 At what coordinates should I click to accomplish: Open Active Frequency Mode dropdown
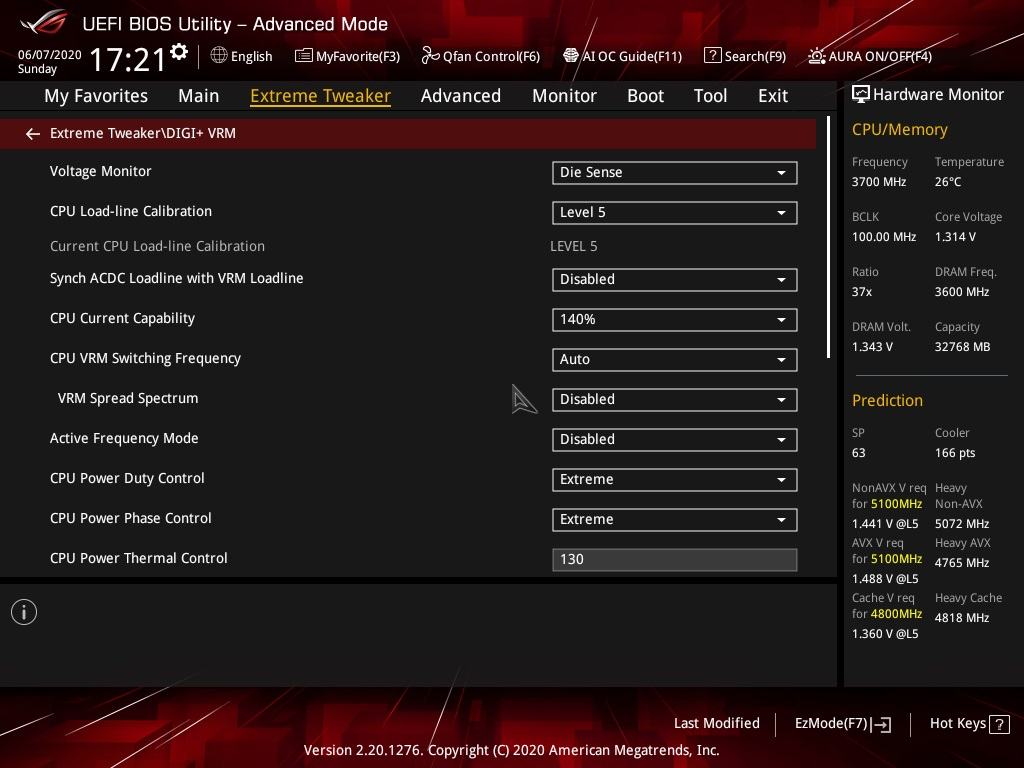pos(674,440)
